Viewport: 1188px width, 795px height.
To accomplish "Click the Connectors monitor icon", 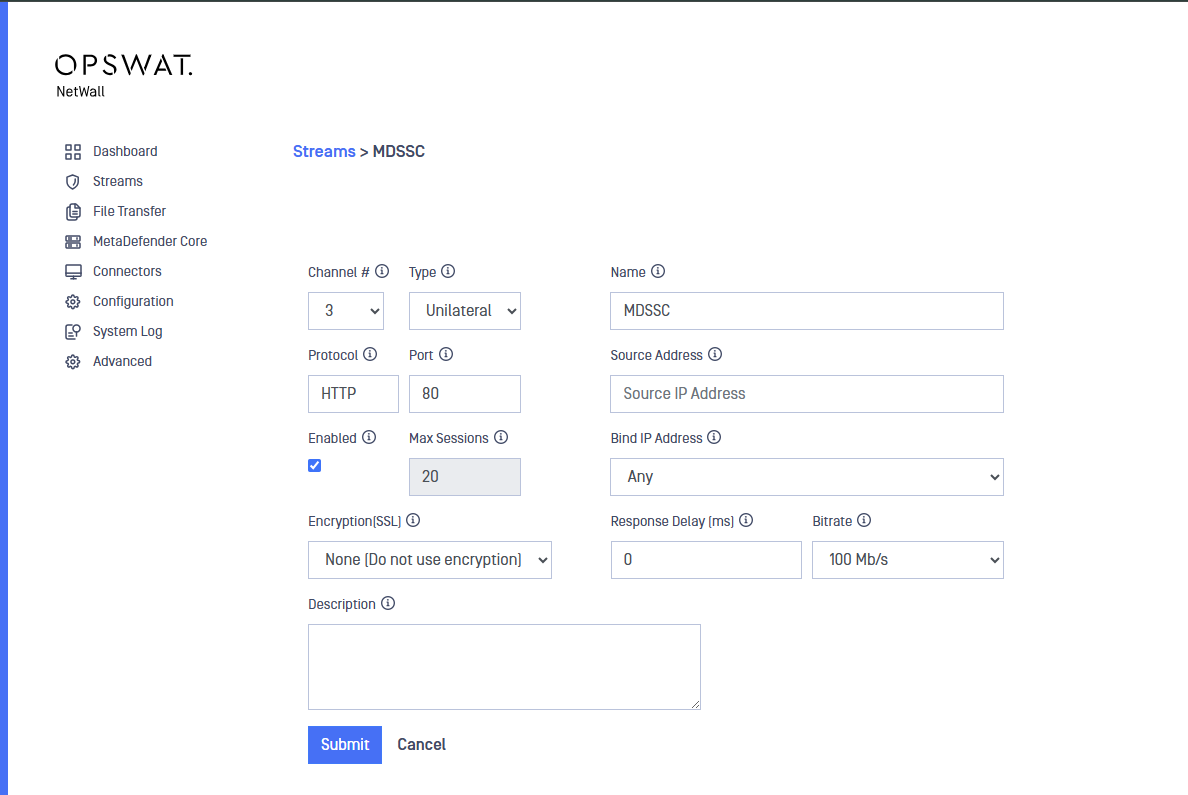I will point(73,271).
